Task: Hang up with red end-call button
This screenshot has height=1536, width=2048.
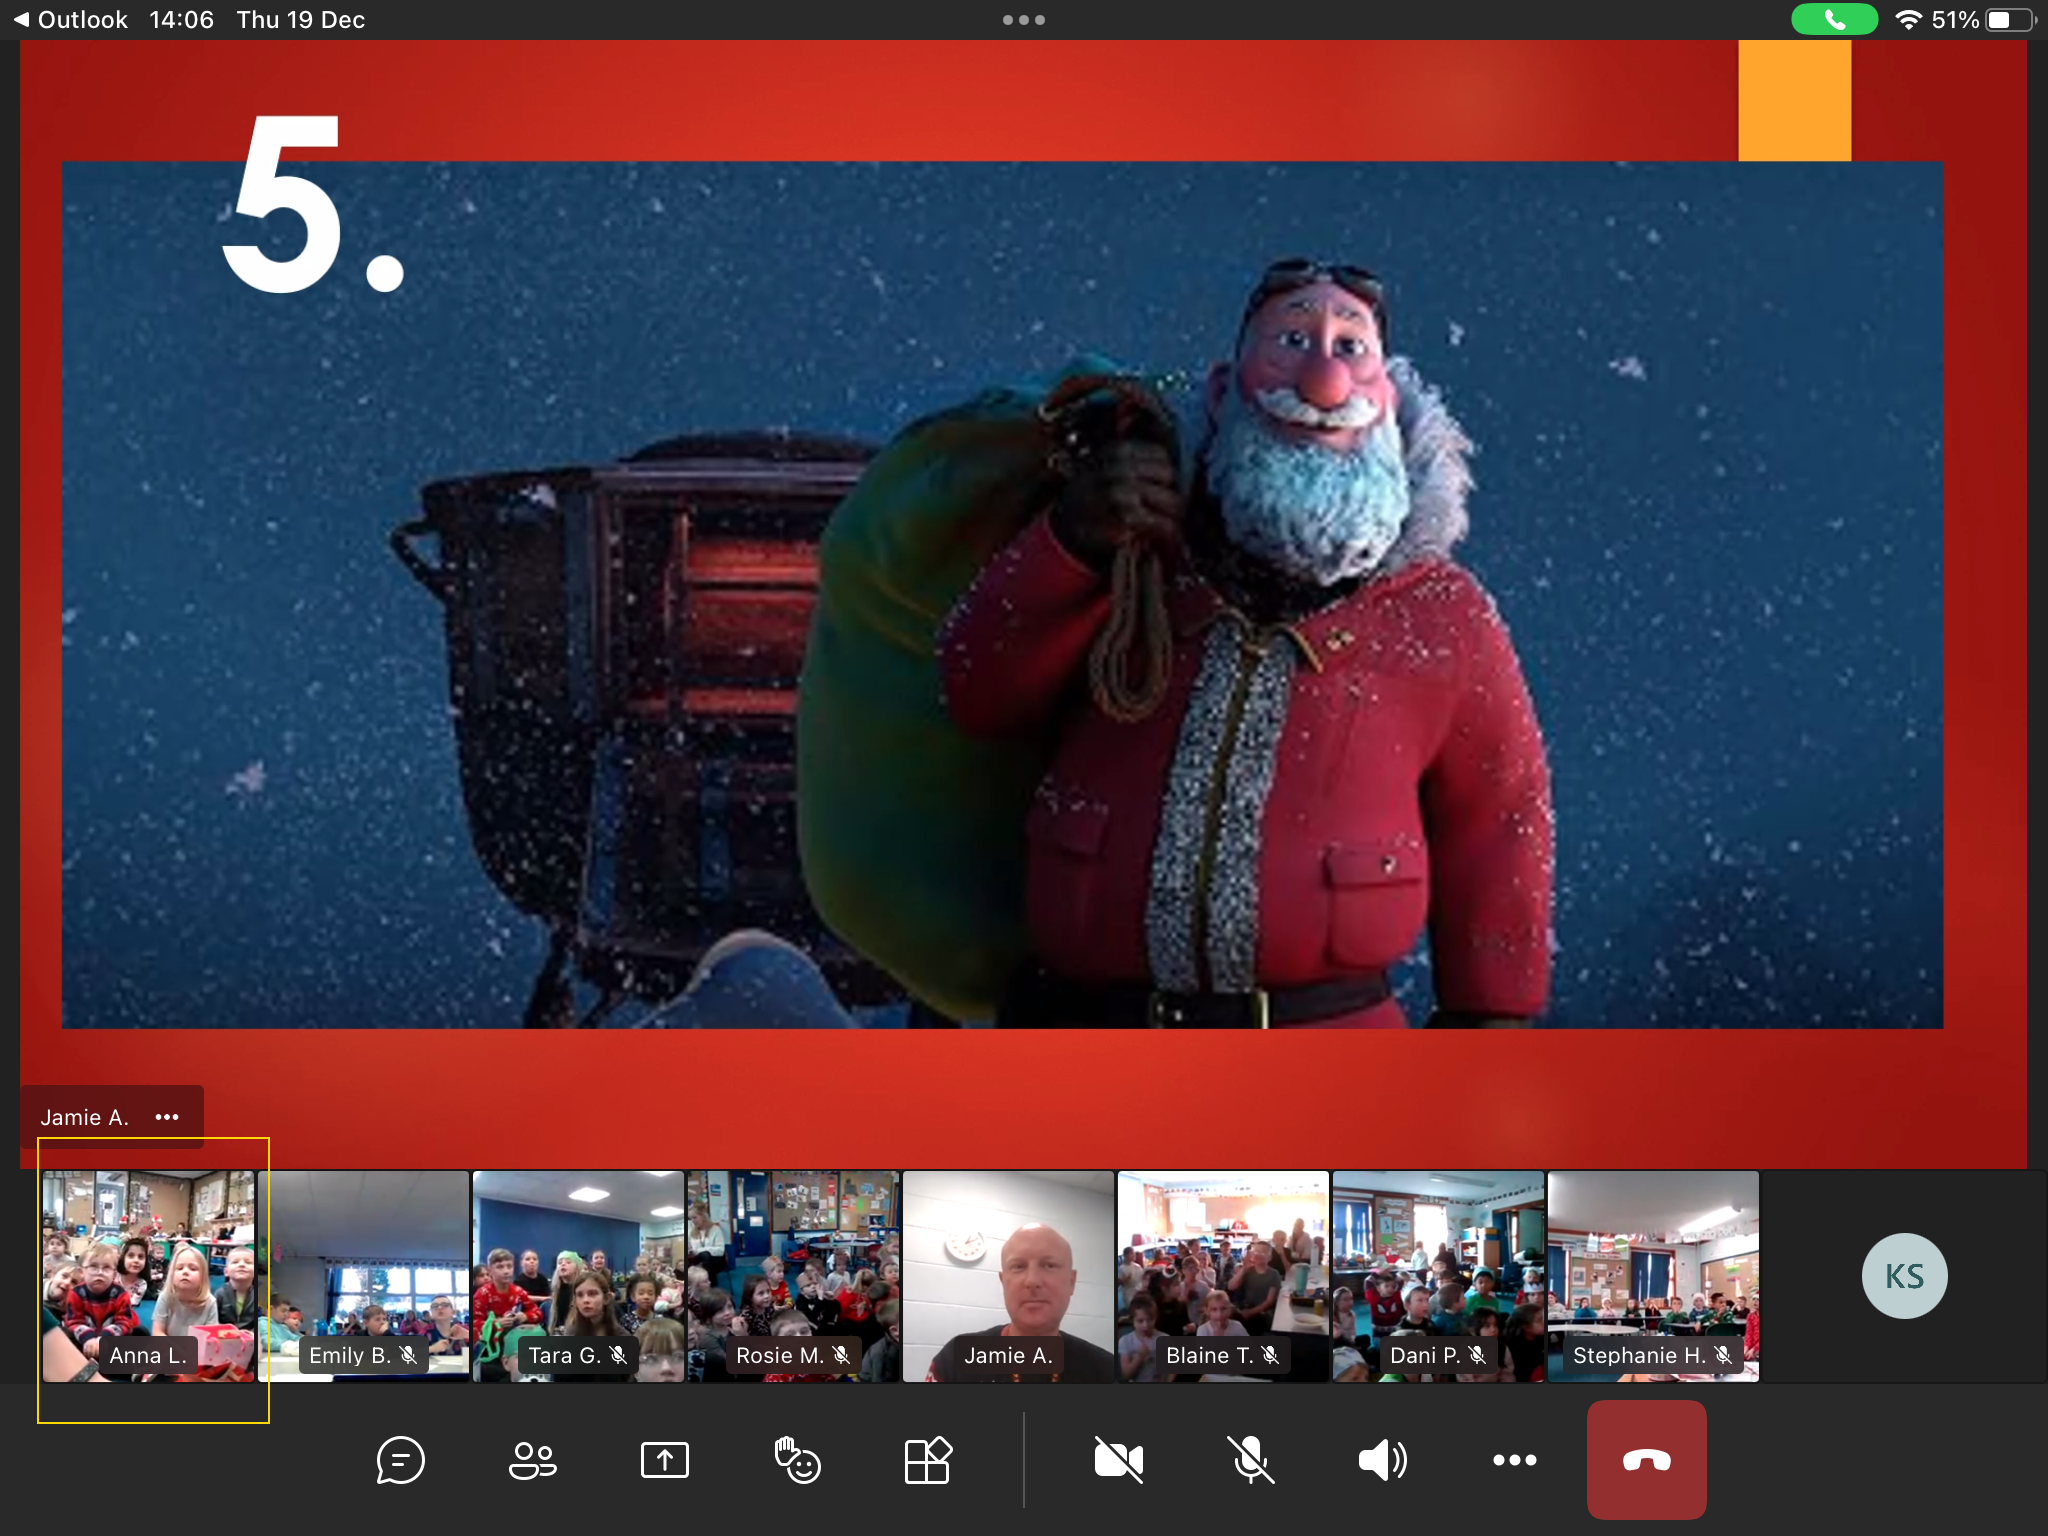Action: coord(1646,1460)
